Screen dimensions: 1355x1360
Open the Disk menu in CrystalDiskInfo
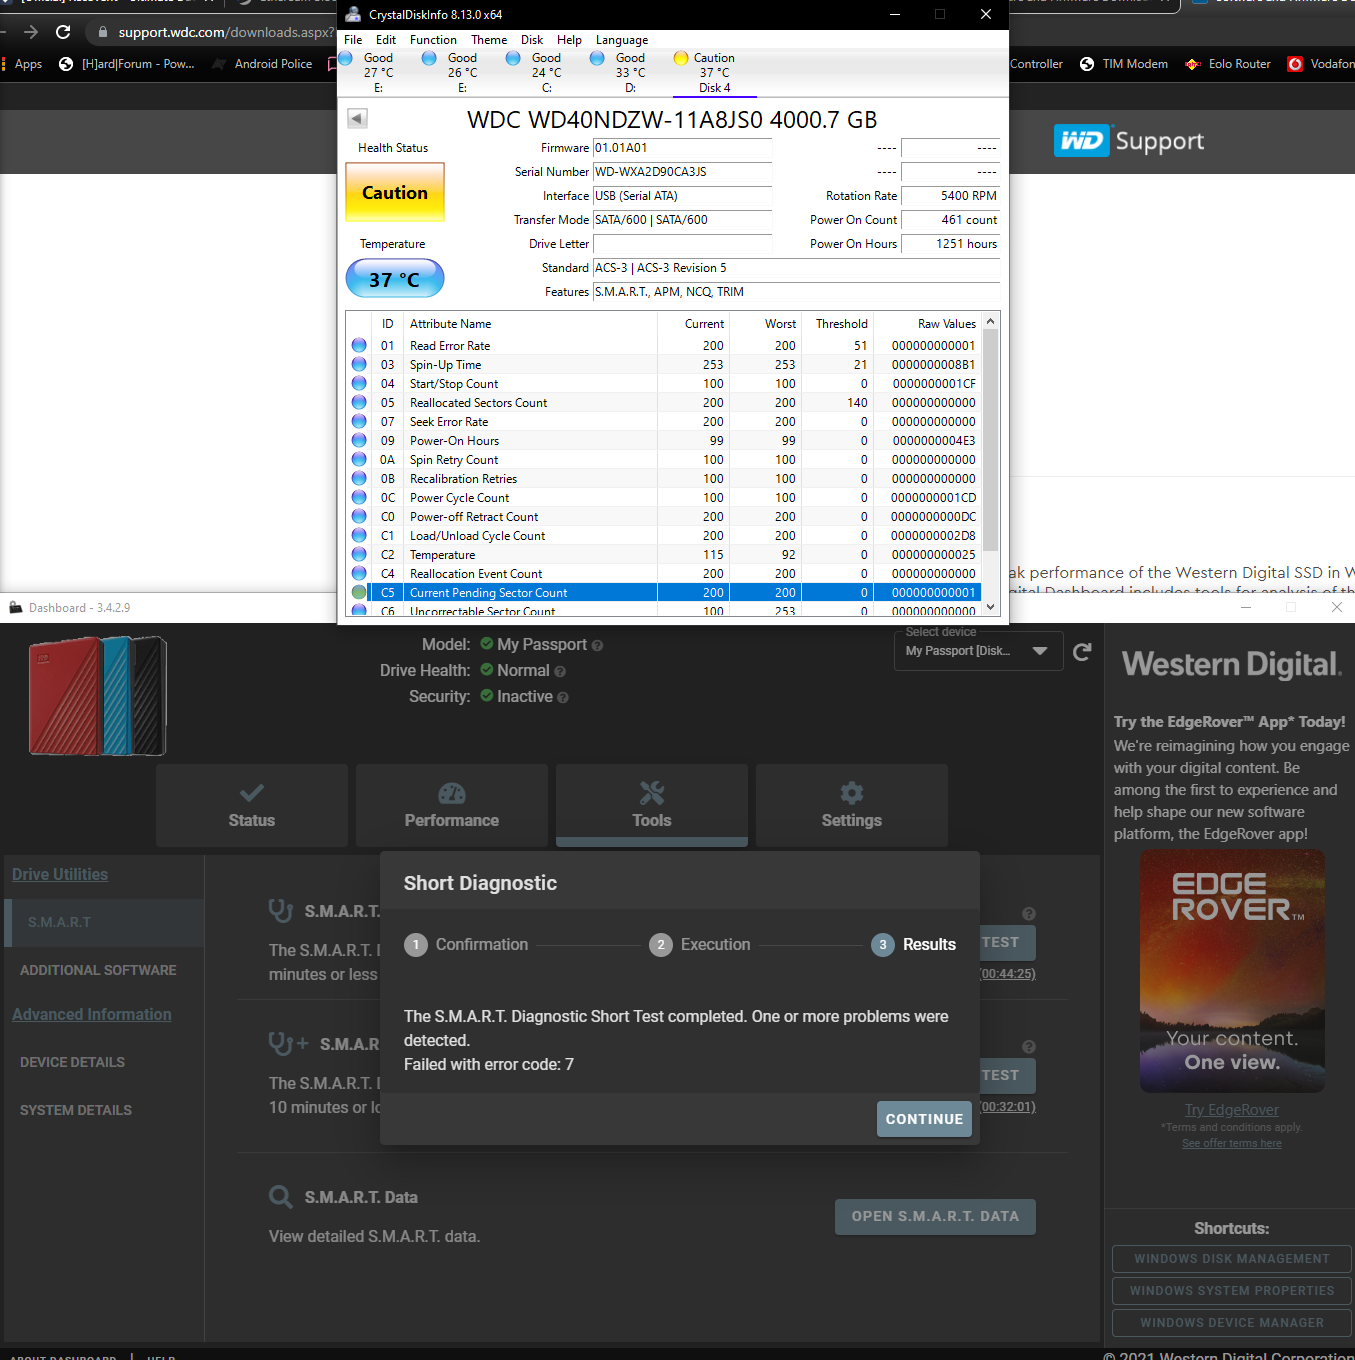click(x=532, y=40)
